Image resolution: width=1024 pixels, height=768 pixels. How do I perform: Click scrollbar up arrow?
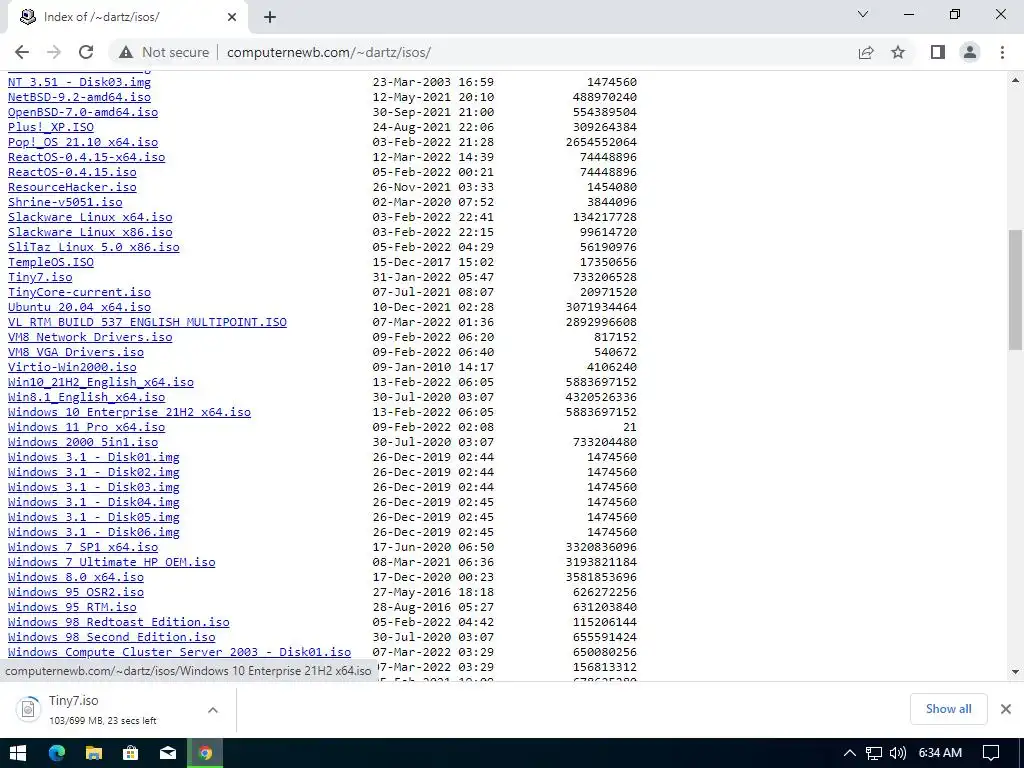point(1016,80)
